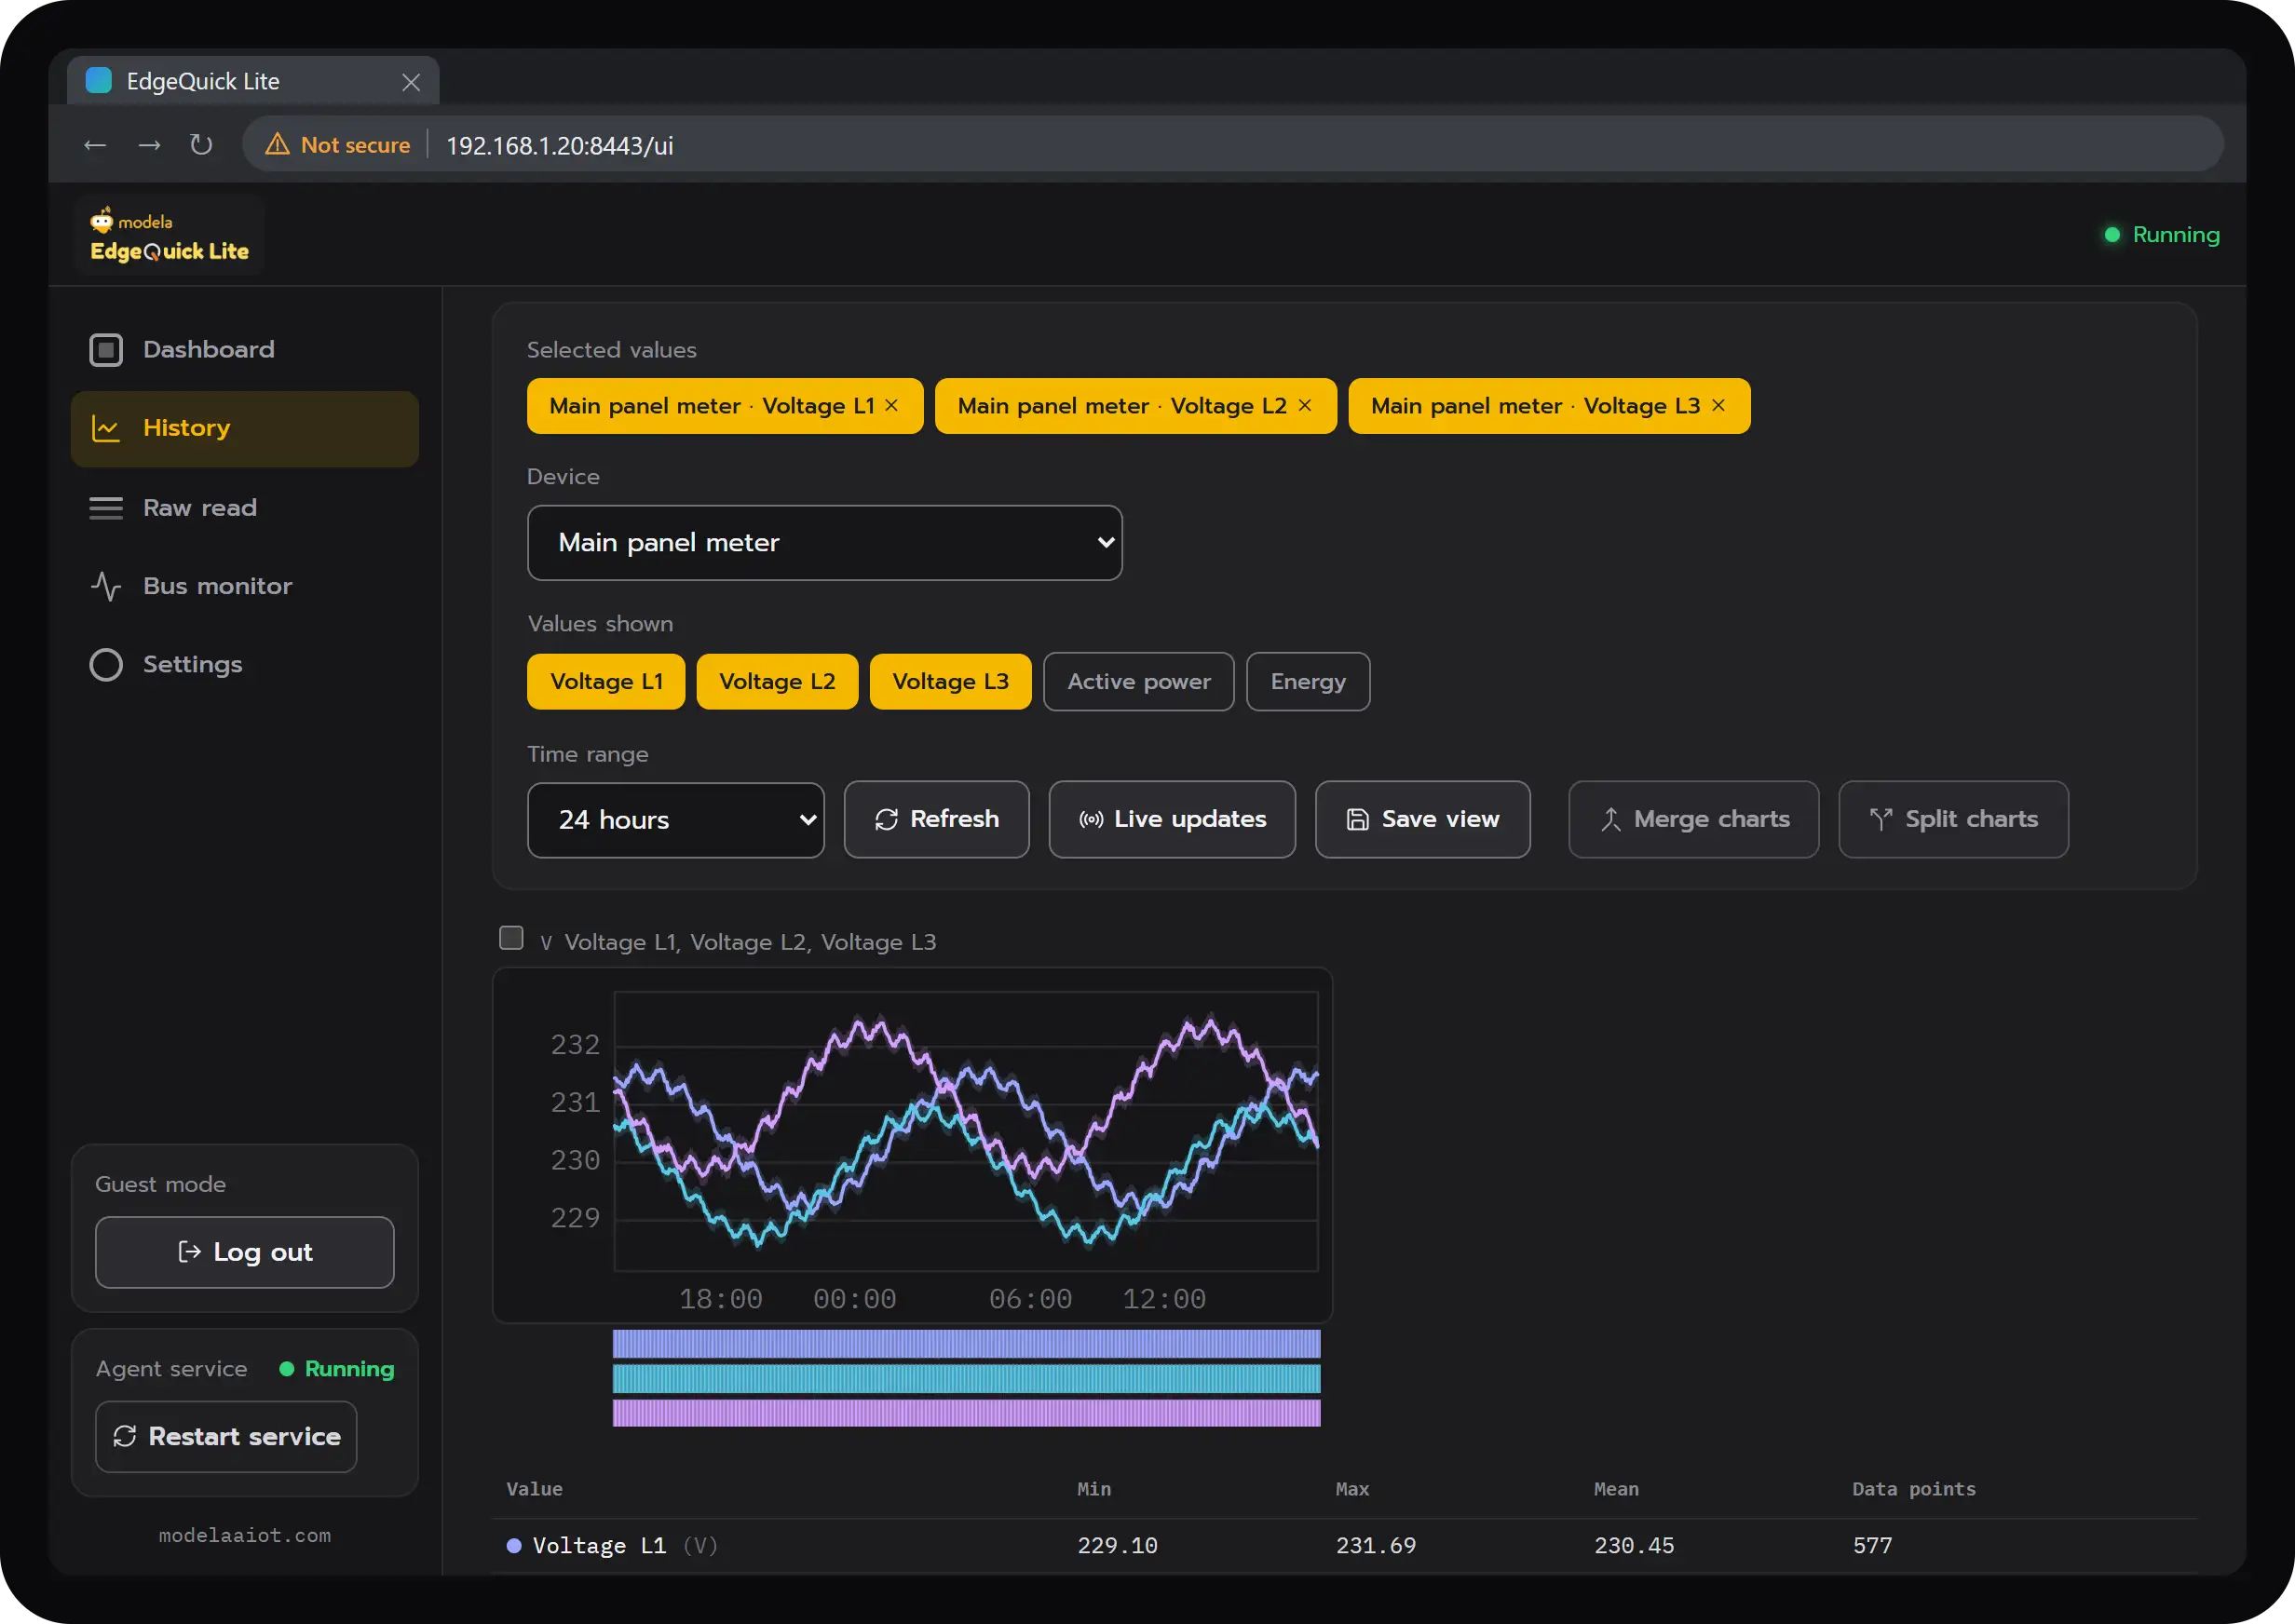This screenshot has width=2295, height=1624.
Task: Remove Voltage L3 chip via its X
Action: pyautogui.click(x=1719, y=405)
